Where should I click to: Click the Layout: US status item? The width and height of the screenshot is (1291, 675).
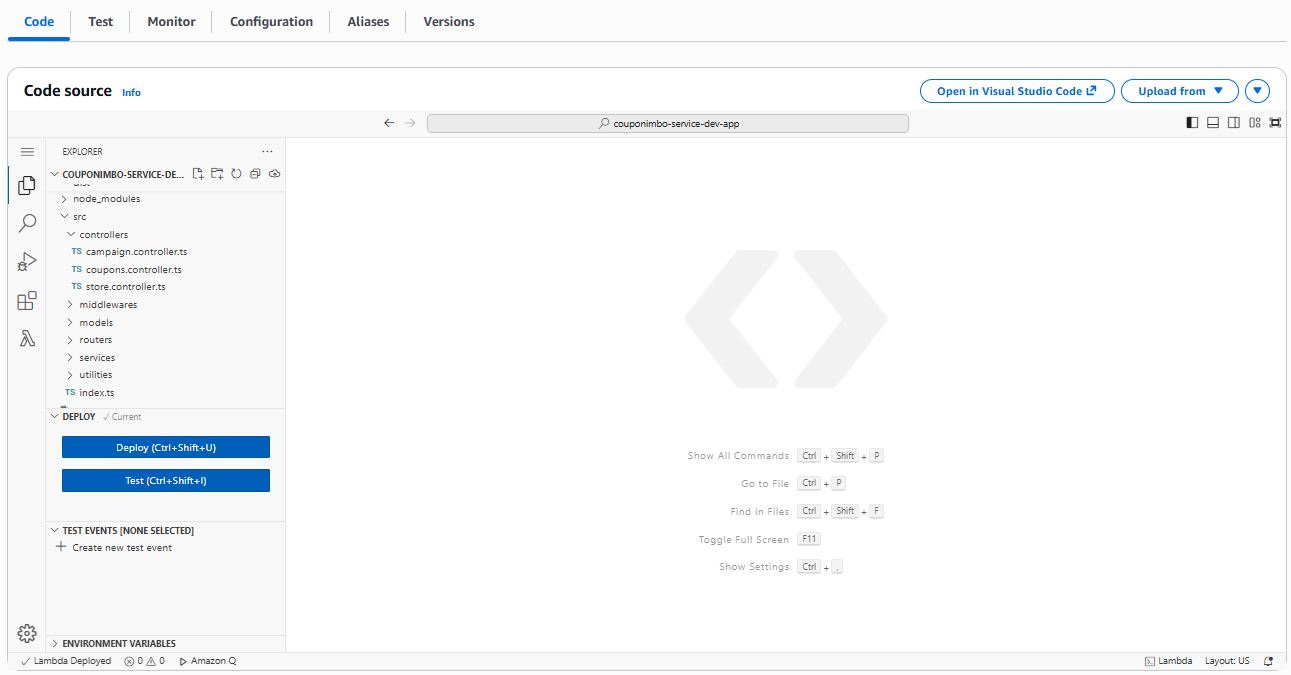point(1227,661)
